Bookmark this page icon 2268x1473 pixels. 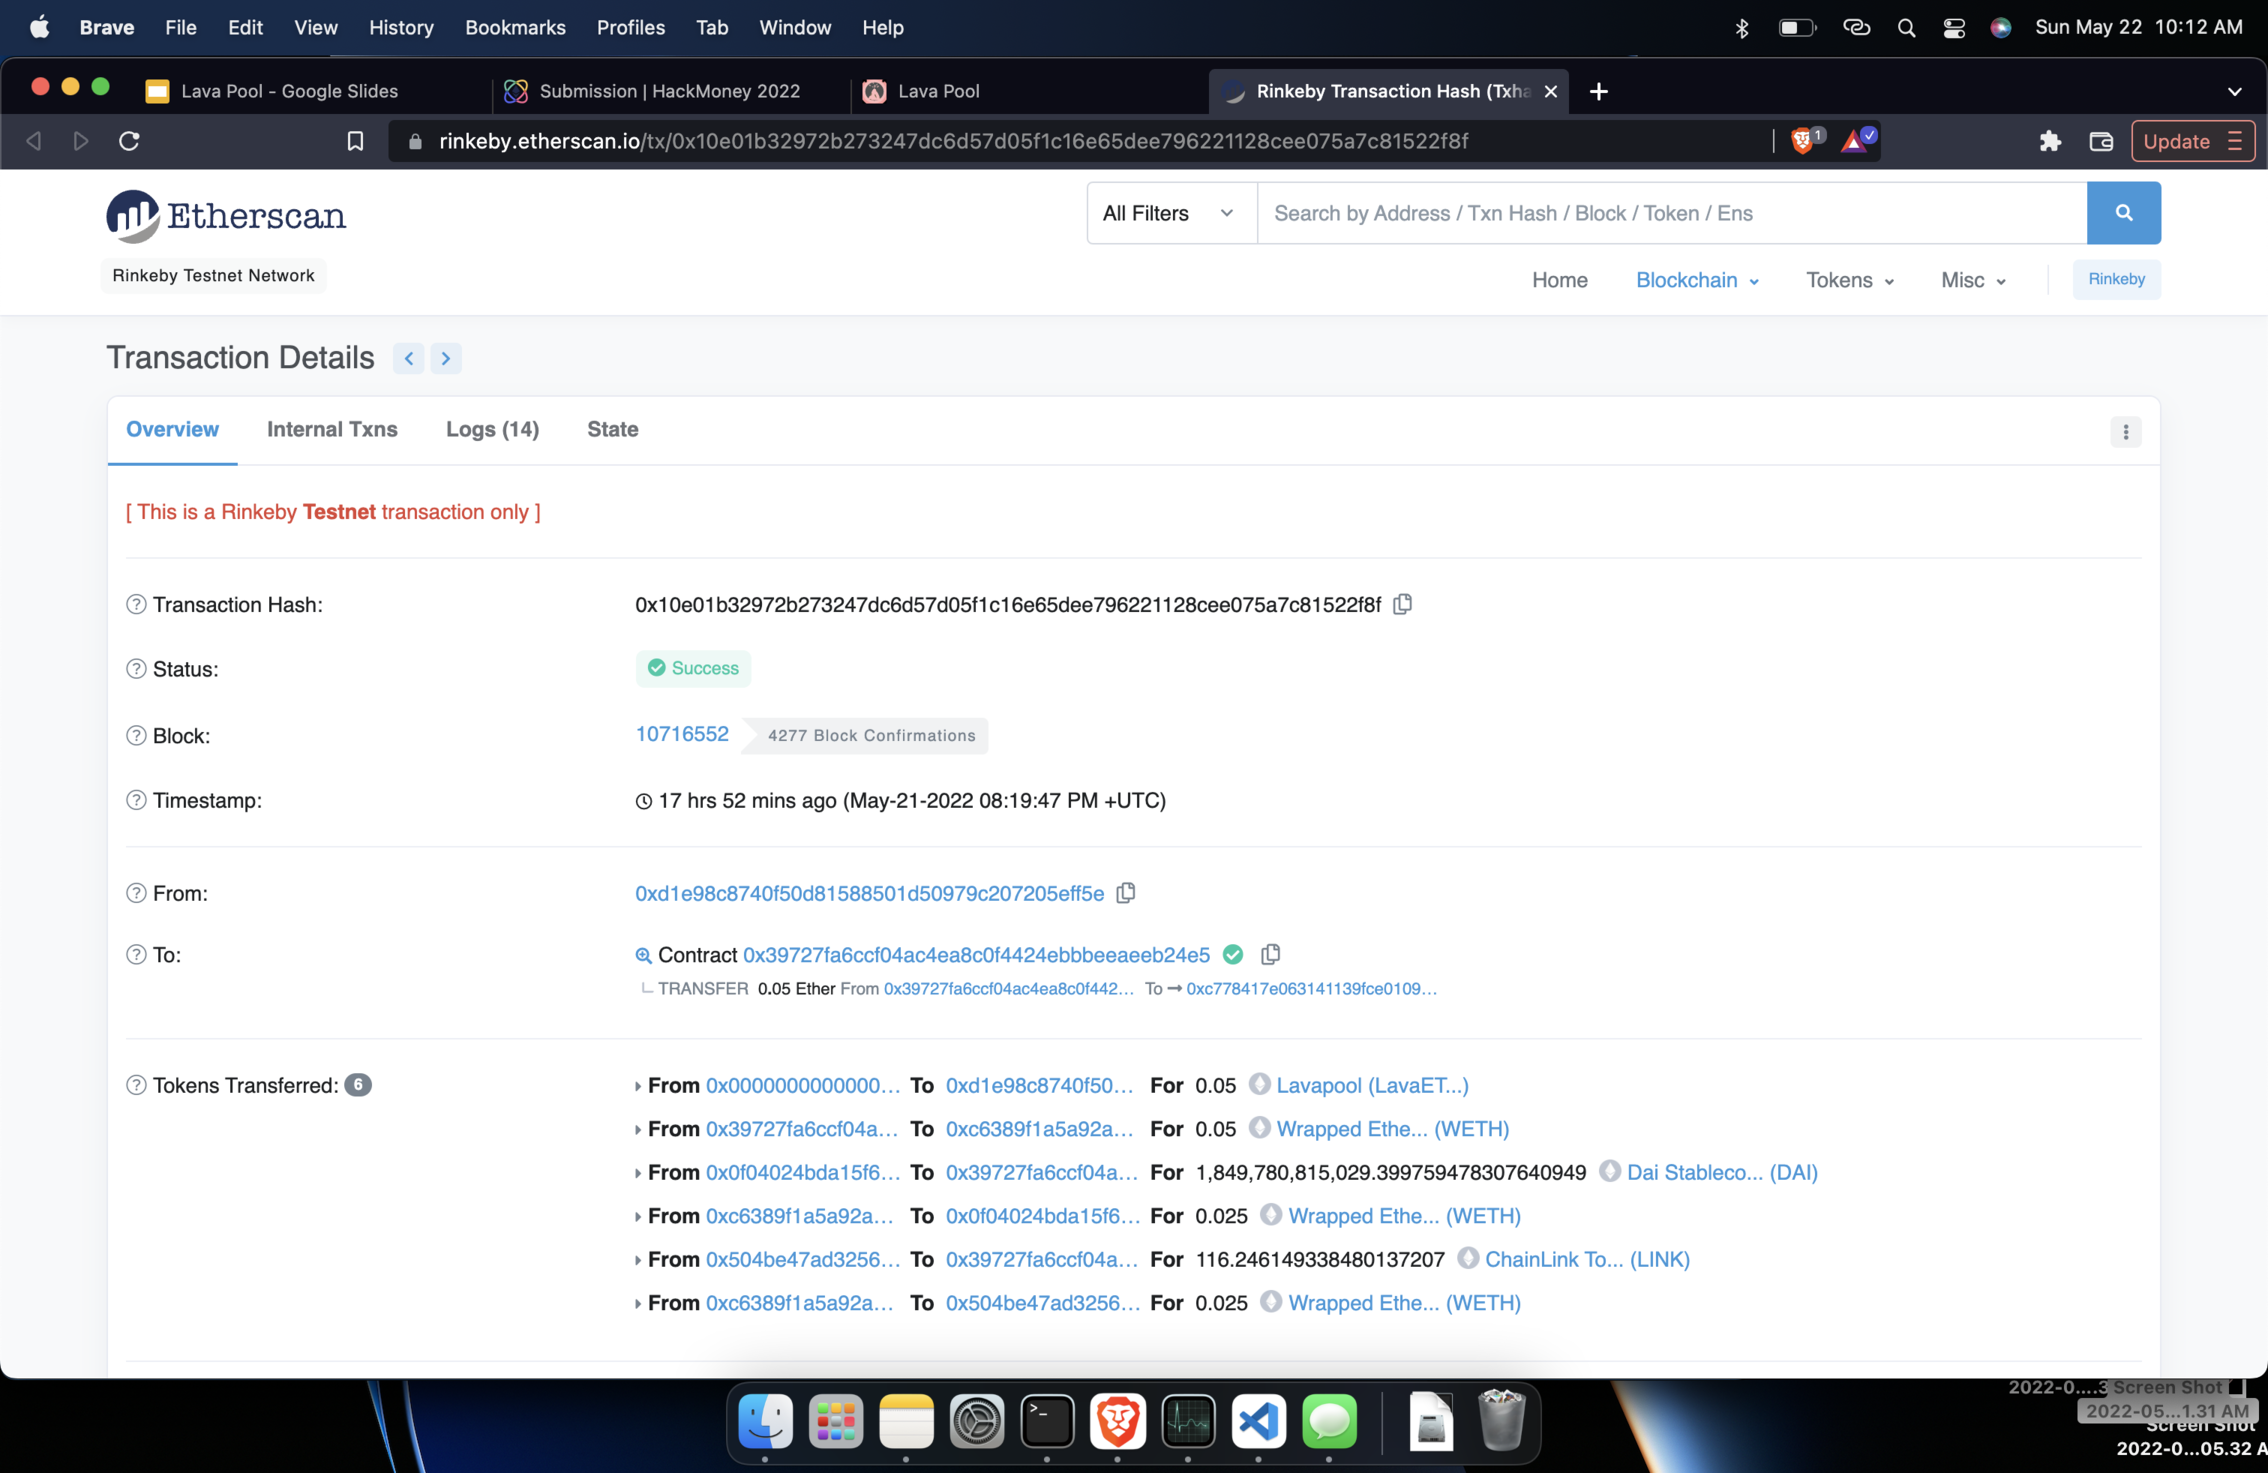(x=355, y=141)
